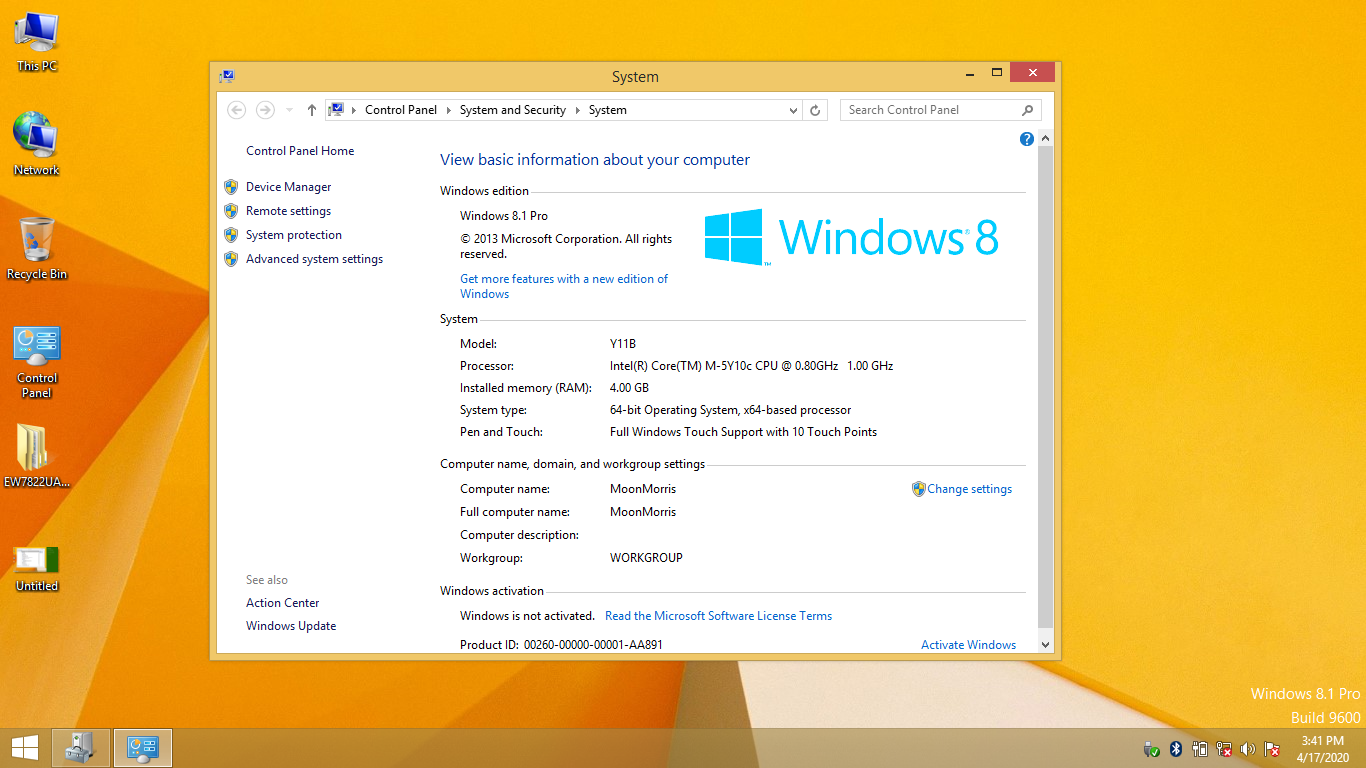Click the volume speaker tray icon
This screenshot has width=1366, height=768.
point(1248,749)
